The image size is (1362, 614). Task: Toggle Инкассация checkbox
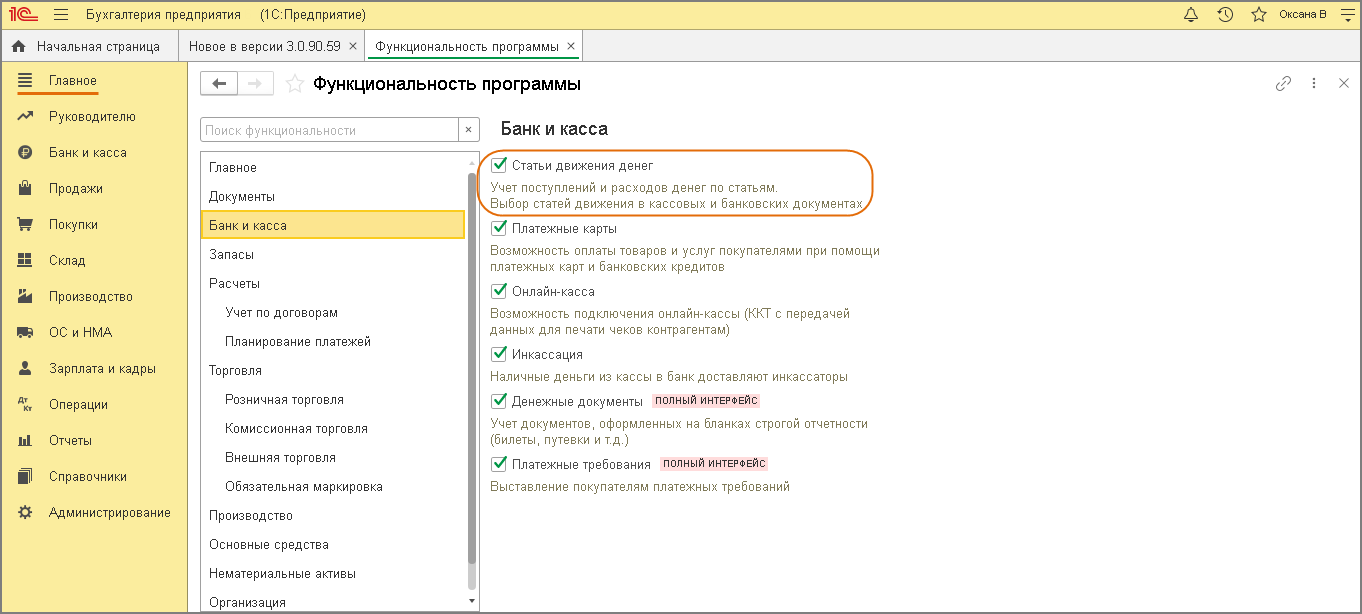click(x=499, y=354)
